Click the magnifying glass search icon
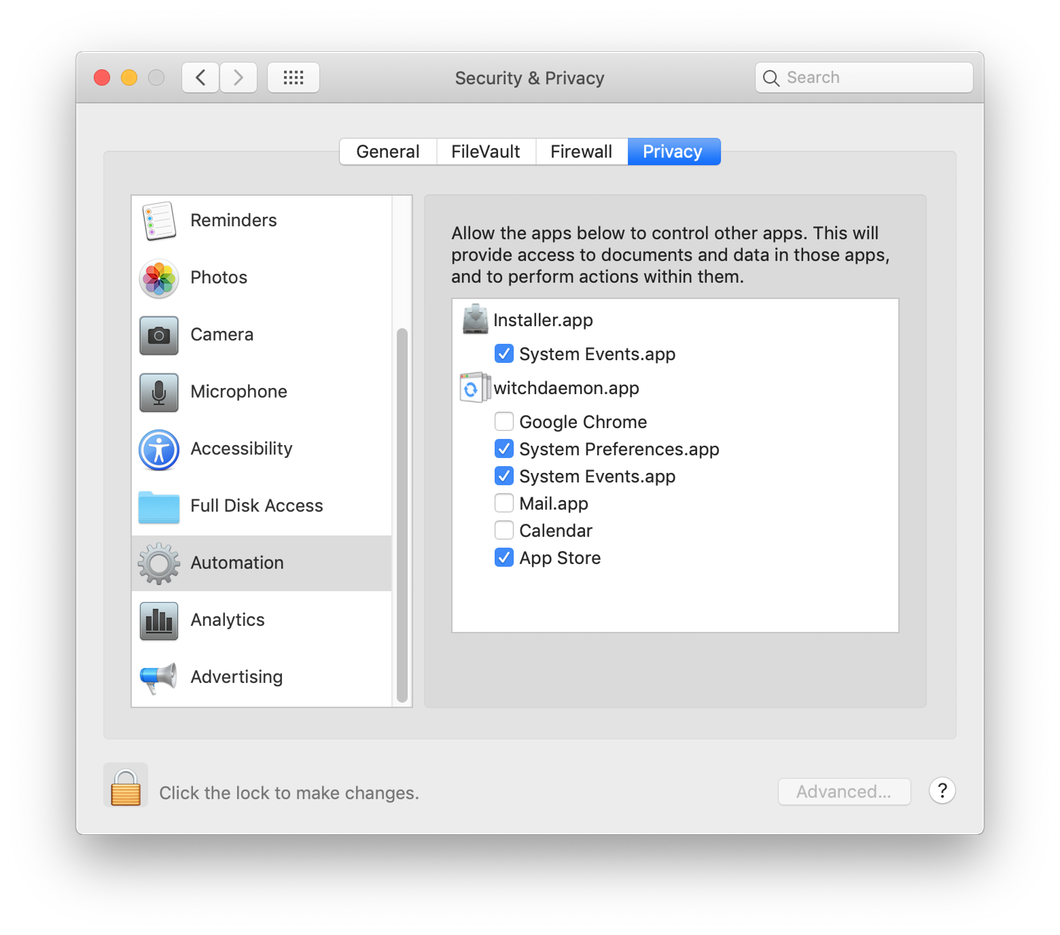The width and height of the screenshot is (1060, 935). pyautogui.click(x=771, y=78)
